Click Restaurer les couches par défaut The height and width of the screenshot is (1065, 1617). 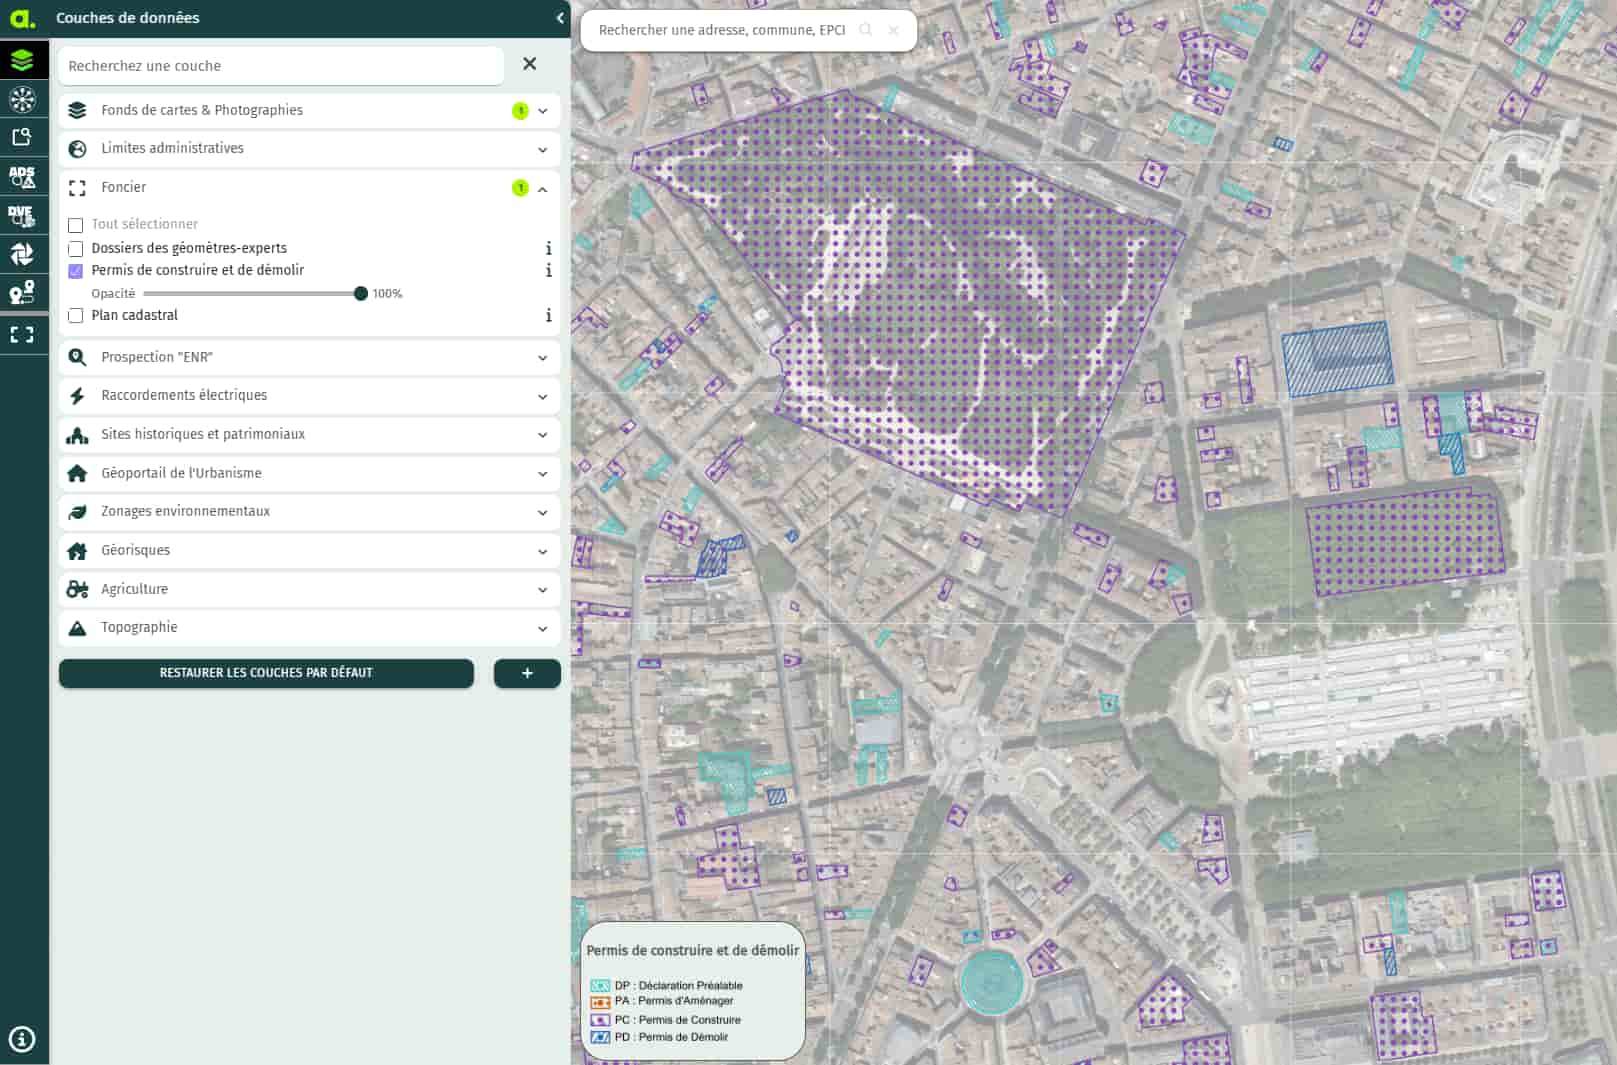pos(266,673)
